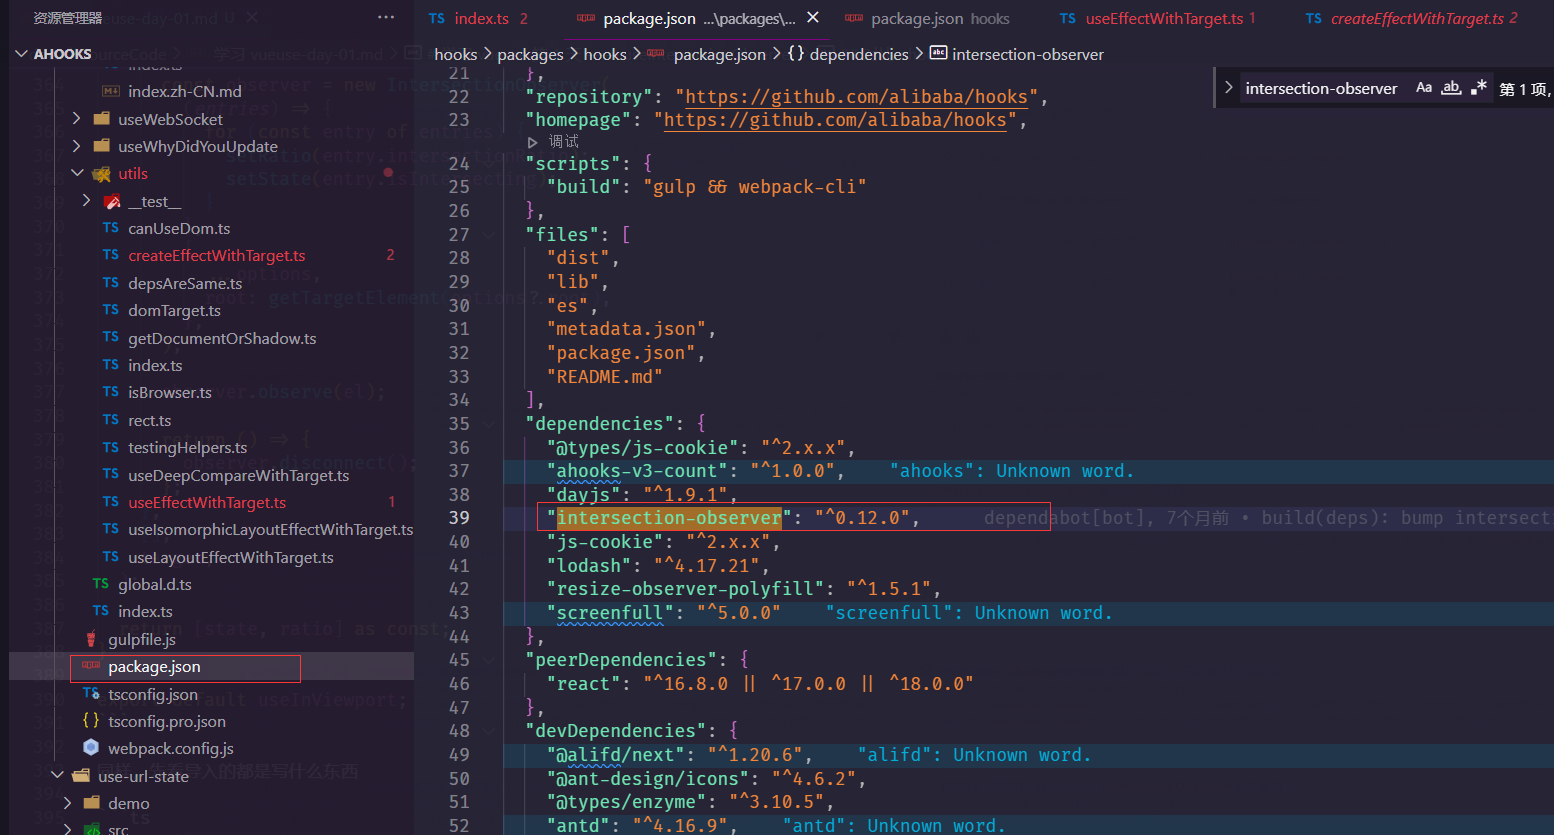The width and height of the screenshot is (1554, 835).
Task: Open webpack.config.js file
Action: [170, 748]
